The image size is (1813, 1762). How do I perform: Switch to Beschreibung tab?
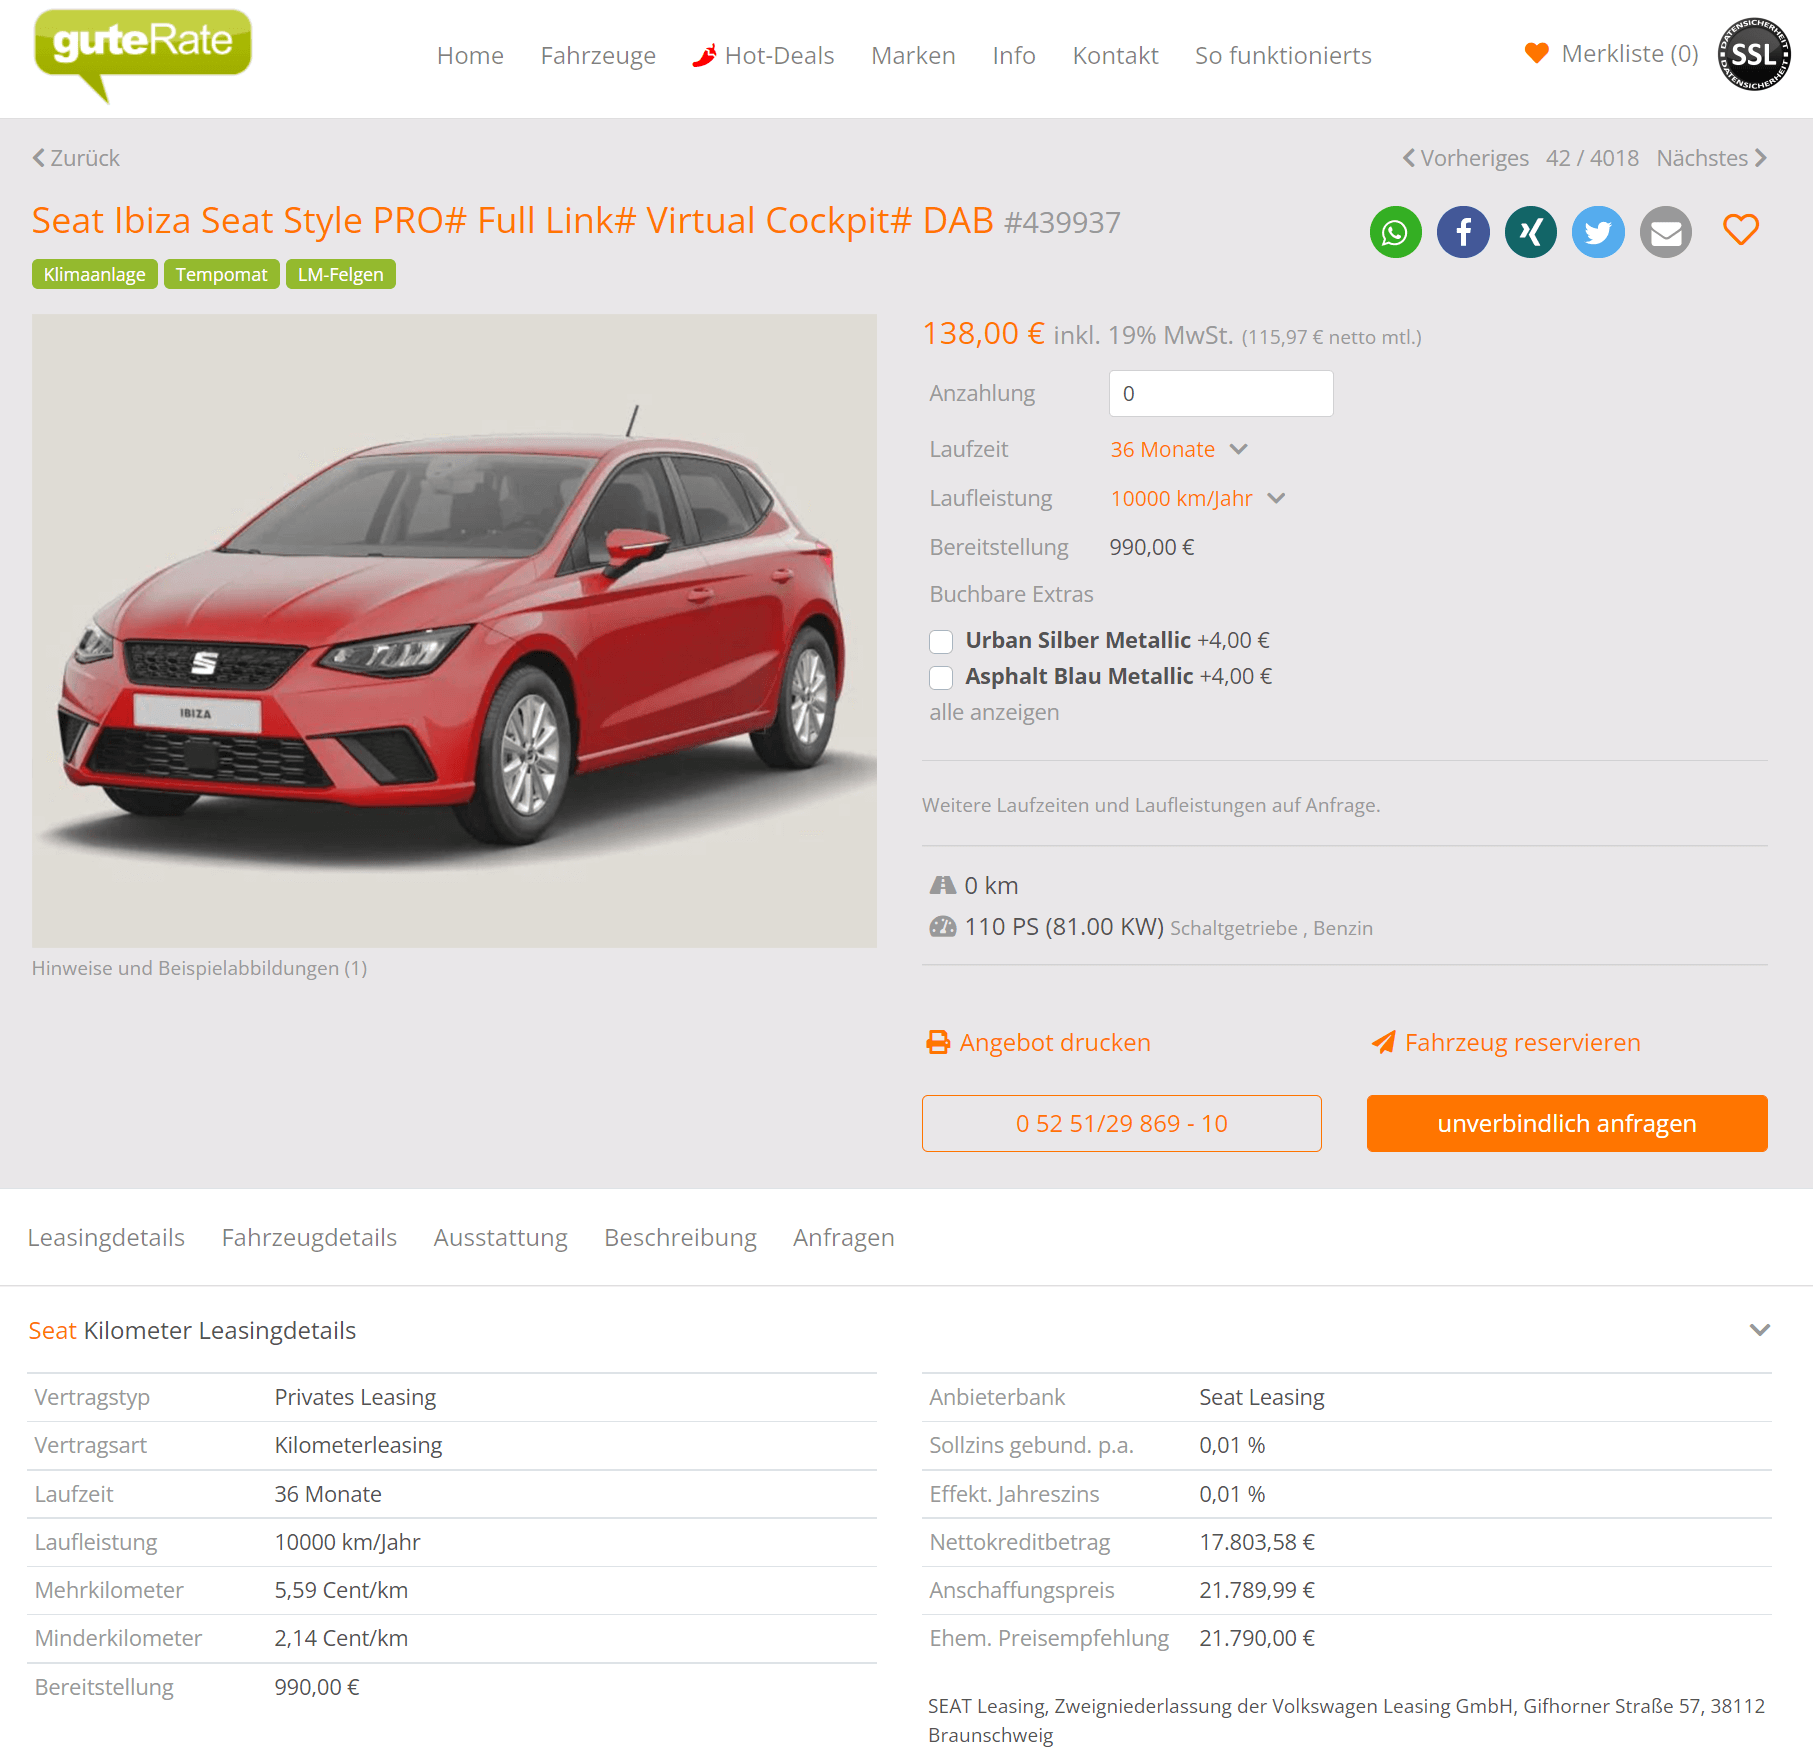(x=680, y=1238)
